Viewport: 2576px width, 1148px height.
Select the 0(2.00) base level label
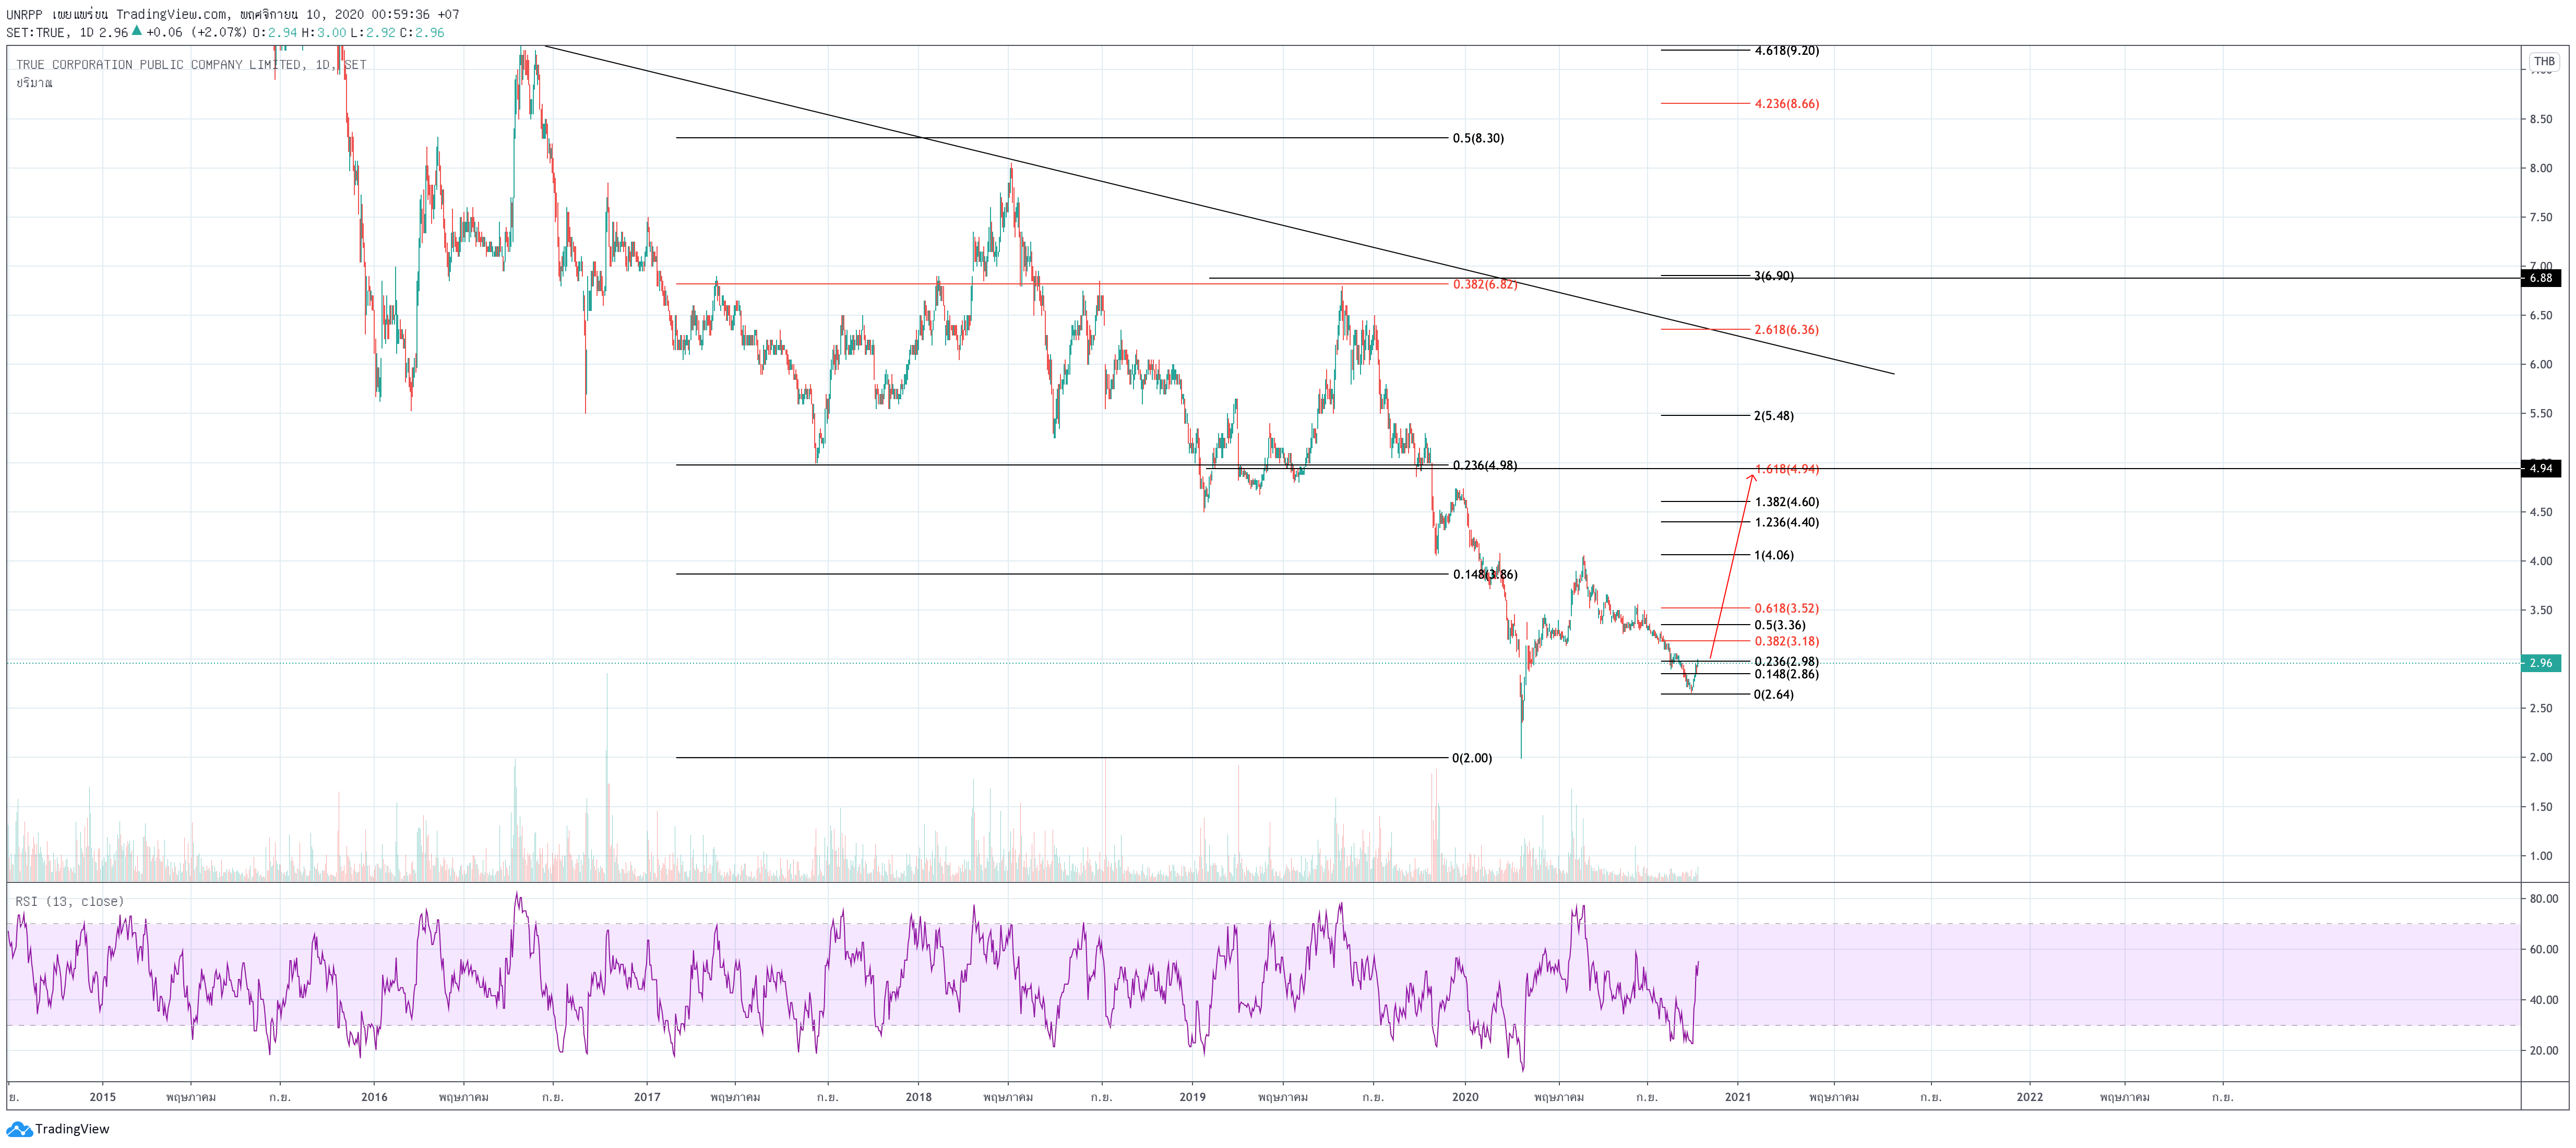tap(1472, 758)
